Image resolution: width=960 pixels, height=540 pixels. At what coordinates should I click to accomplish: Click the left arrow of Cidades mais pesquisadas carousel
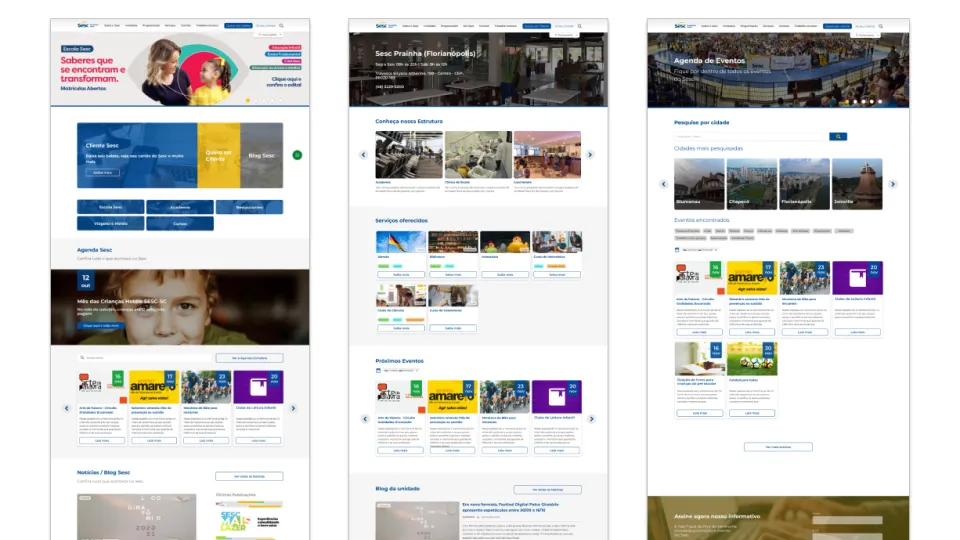point(663,184)
